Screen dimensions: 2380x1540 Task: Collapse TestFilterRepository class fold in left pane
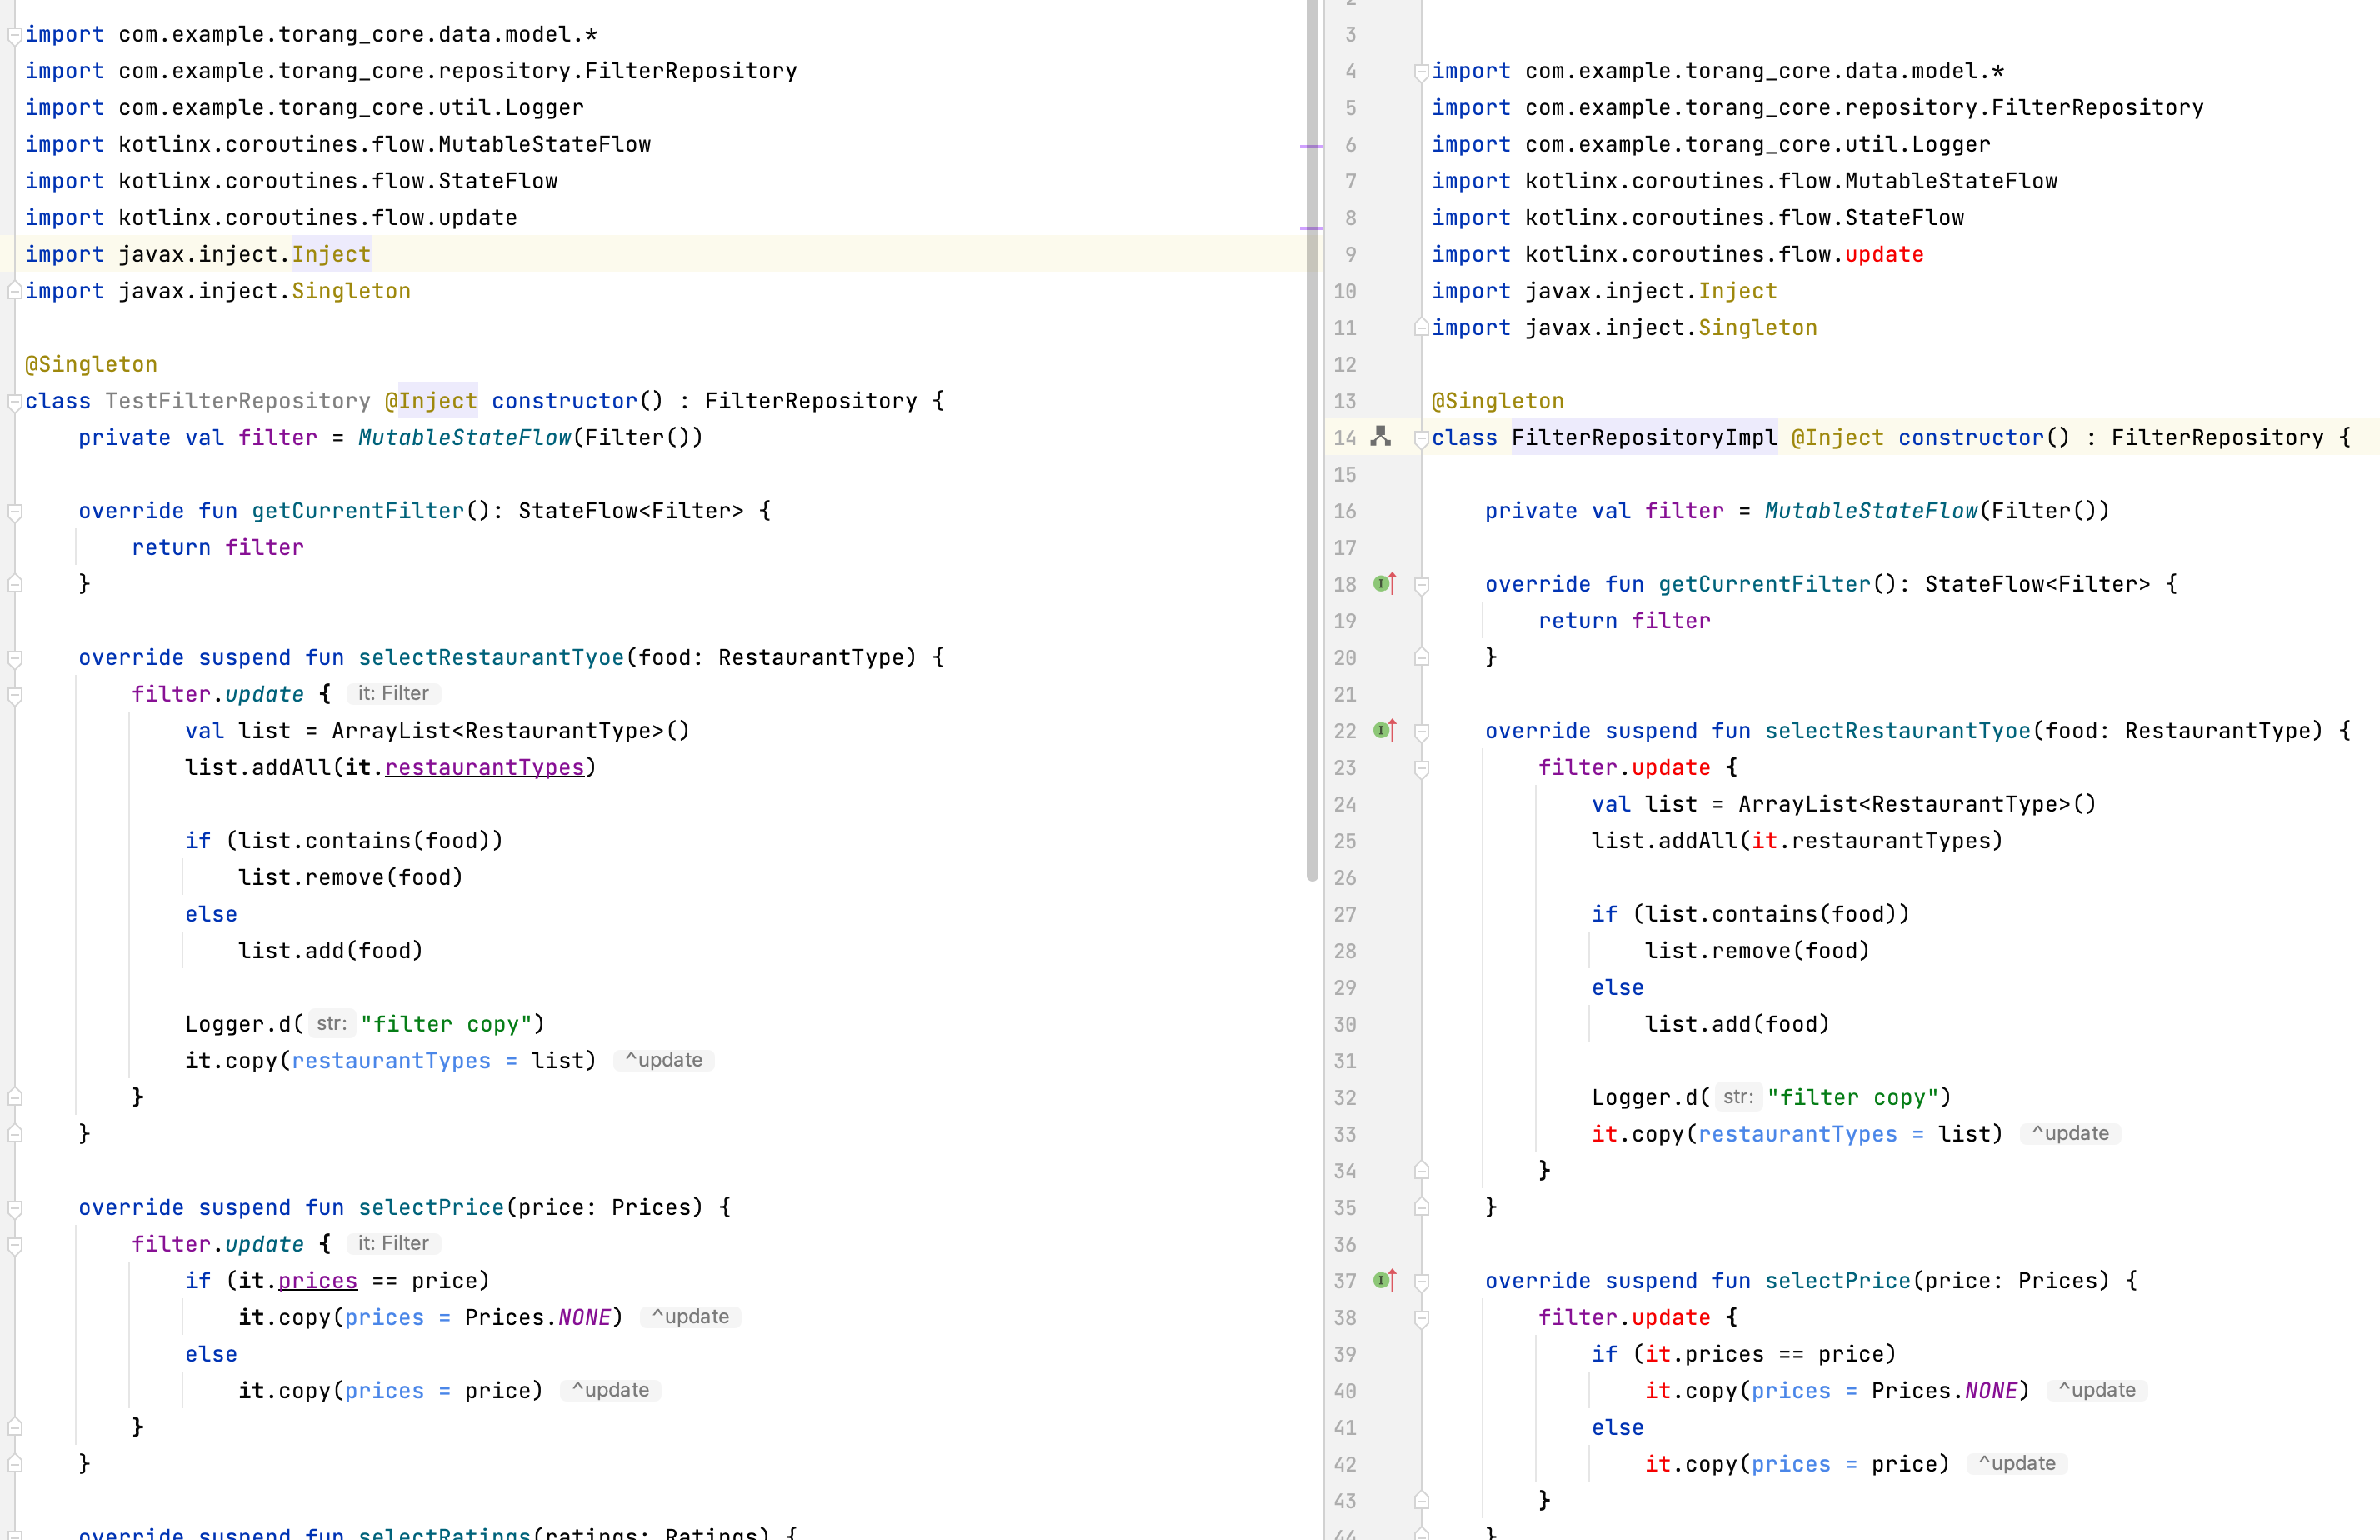tap(15, 402)
